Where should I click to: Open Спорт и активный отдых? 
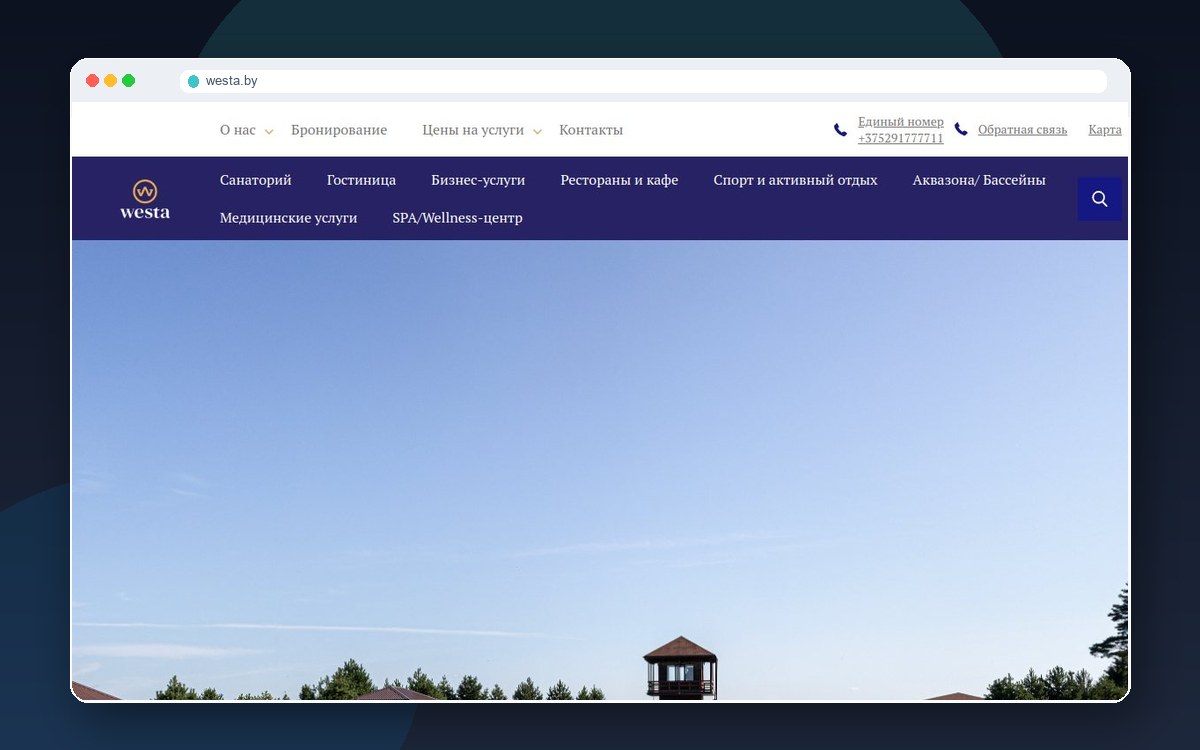coord(795,180)
